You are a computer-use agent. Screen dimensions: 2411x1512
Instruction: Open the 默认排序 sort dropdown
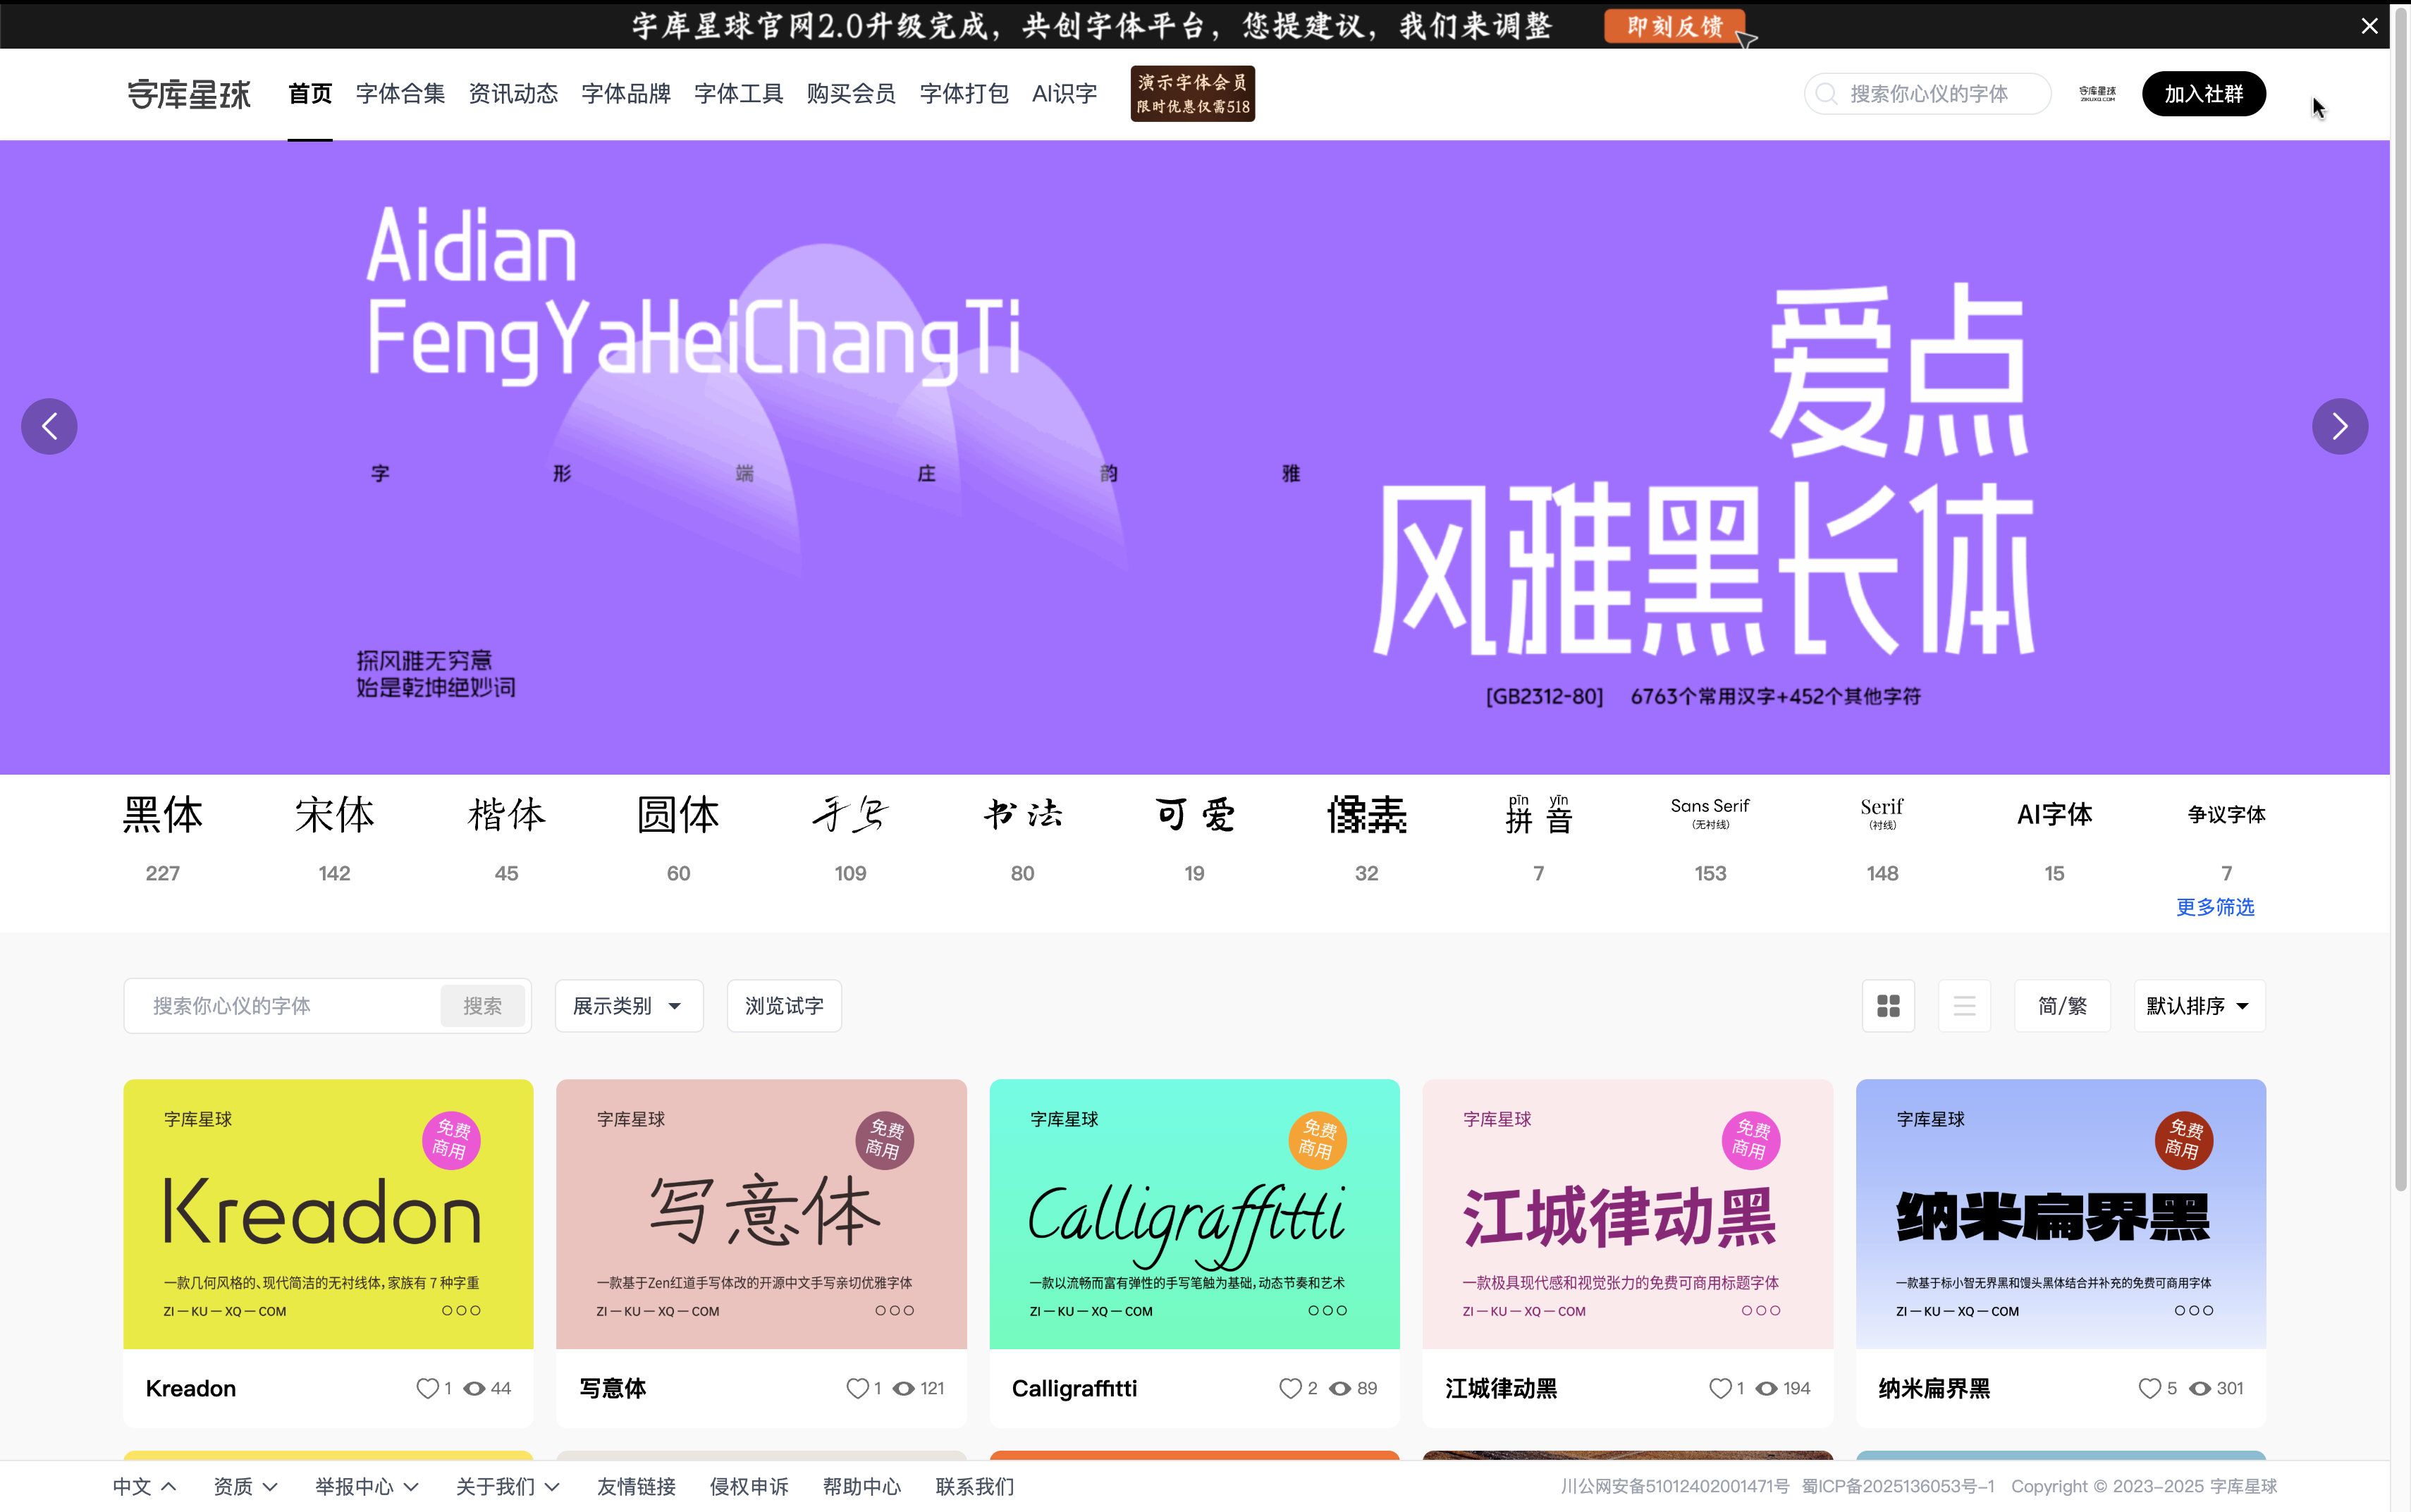pos(2198,1006)
